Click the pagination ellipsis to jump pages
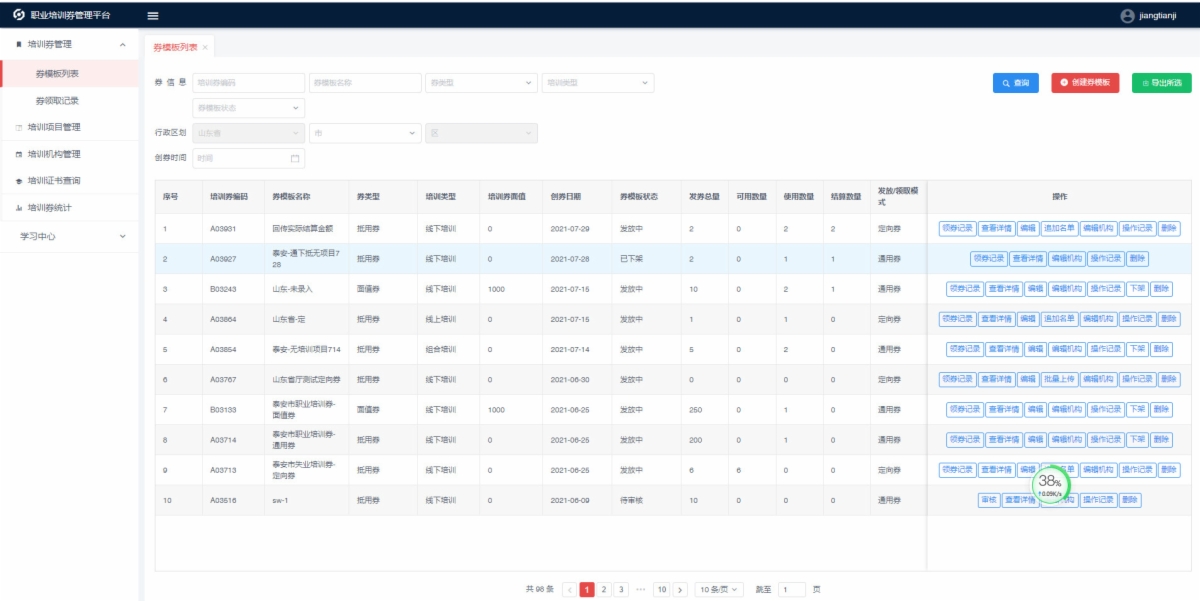The width and height of the screenshot is (1200, 601). coord(640,590)
